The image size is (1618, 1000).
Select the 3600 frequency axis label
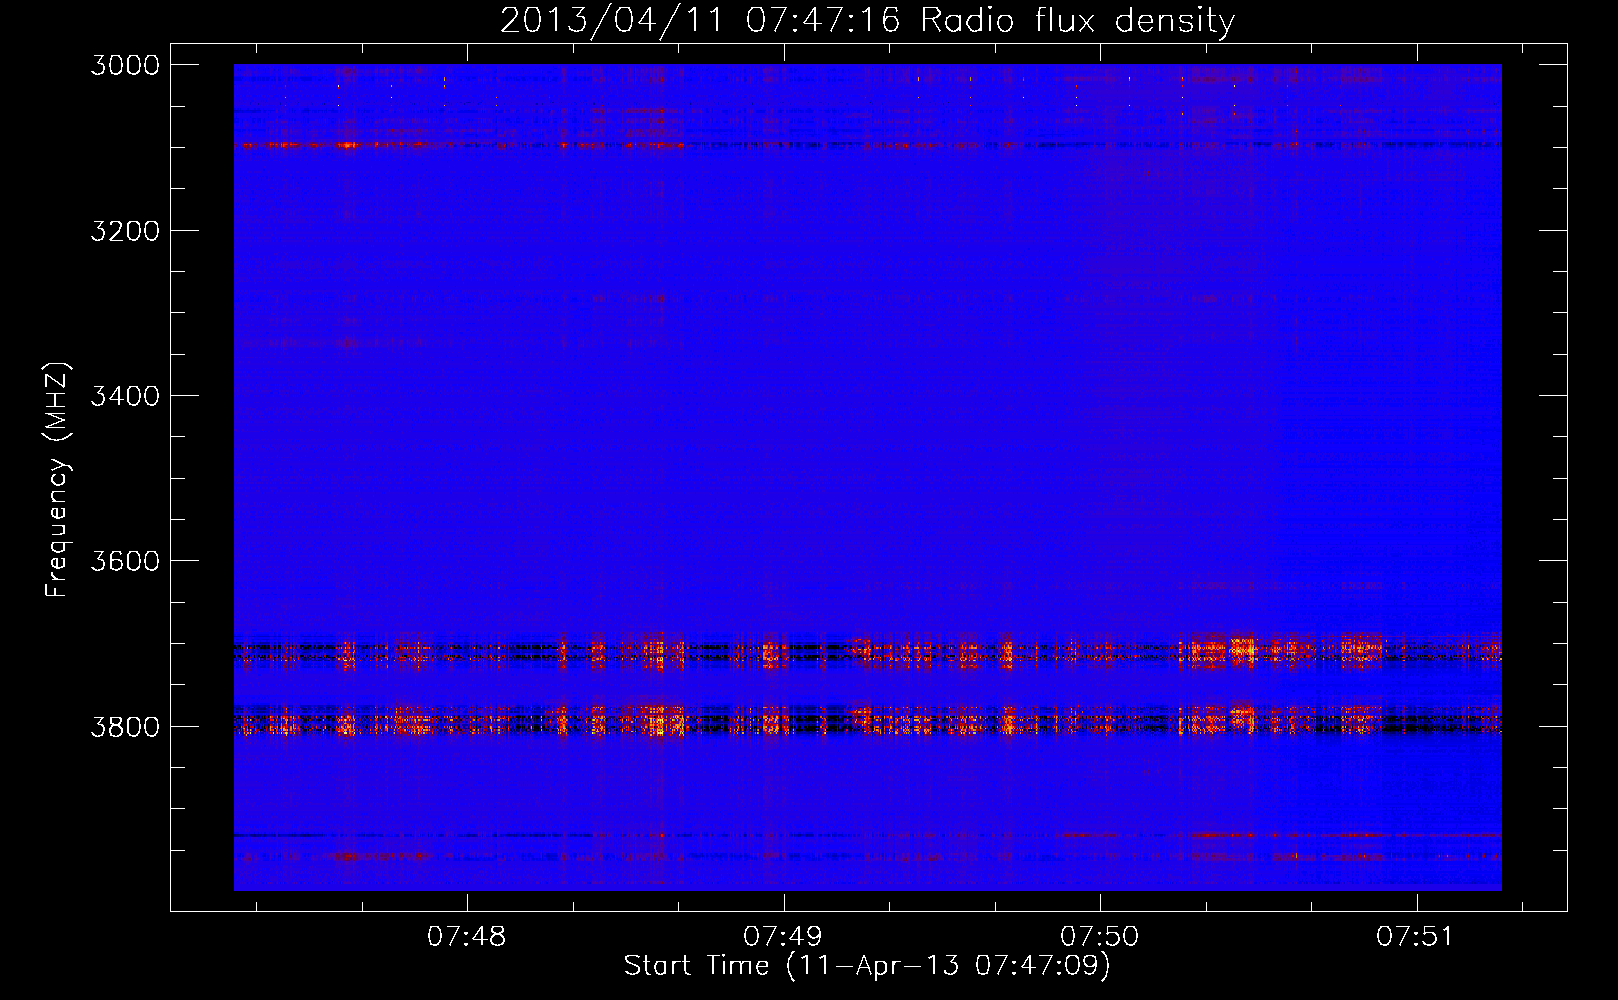click(x=125, y=561)
